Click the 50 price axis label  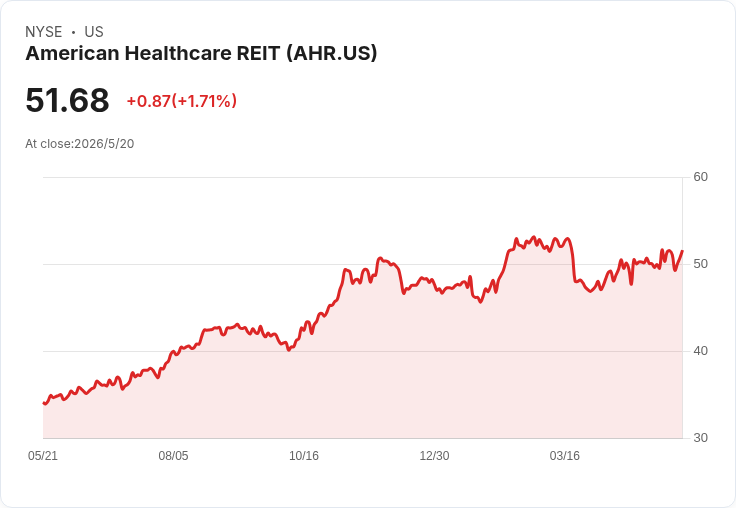(x=700, y=264)
